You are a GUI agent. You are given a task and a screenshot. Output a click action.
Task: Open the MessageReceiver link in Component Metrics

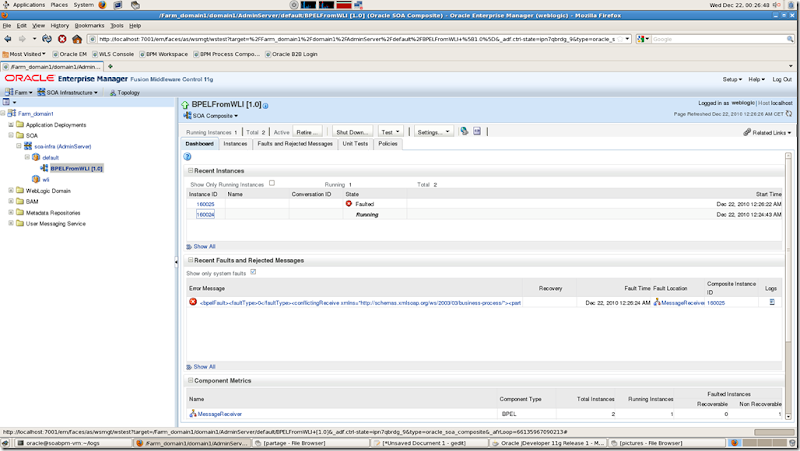(x=219, y=414)
